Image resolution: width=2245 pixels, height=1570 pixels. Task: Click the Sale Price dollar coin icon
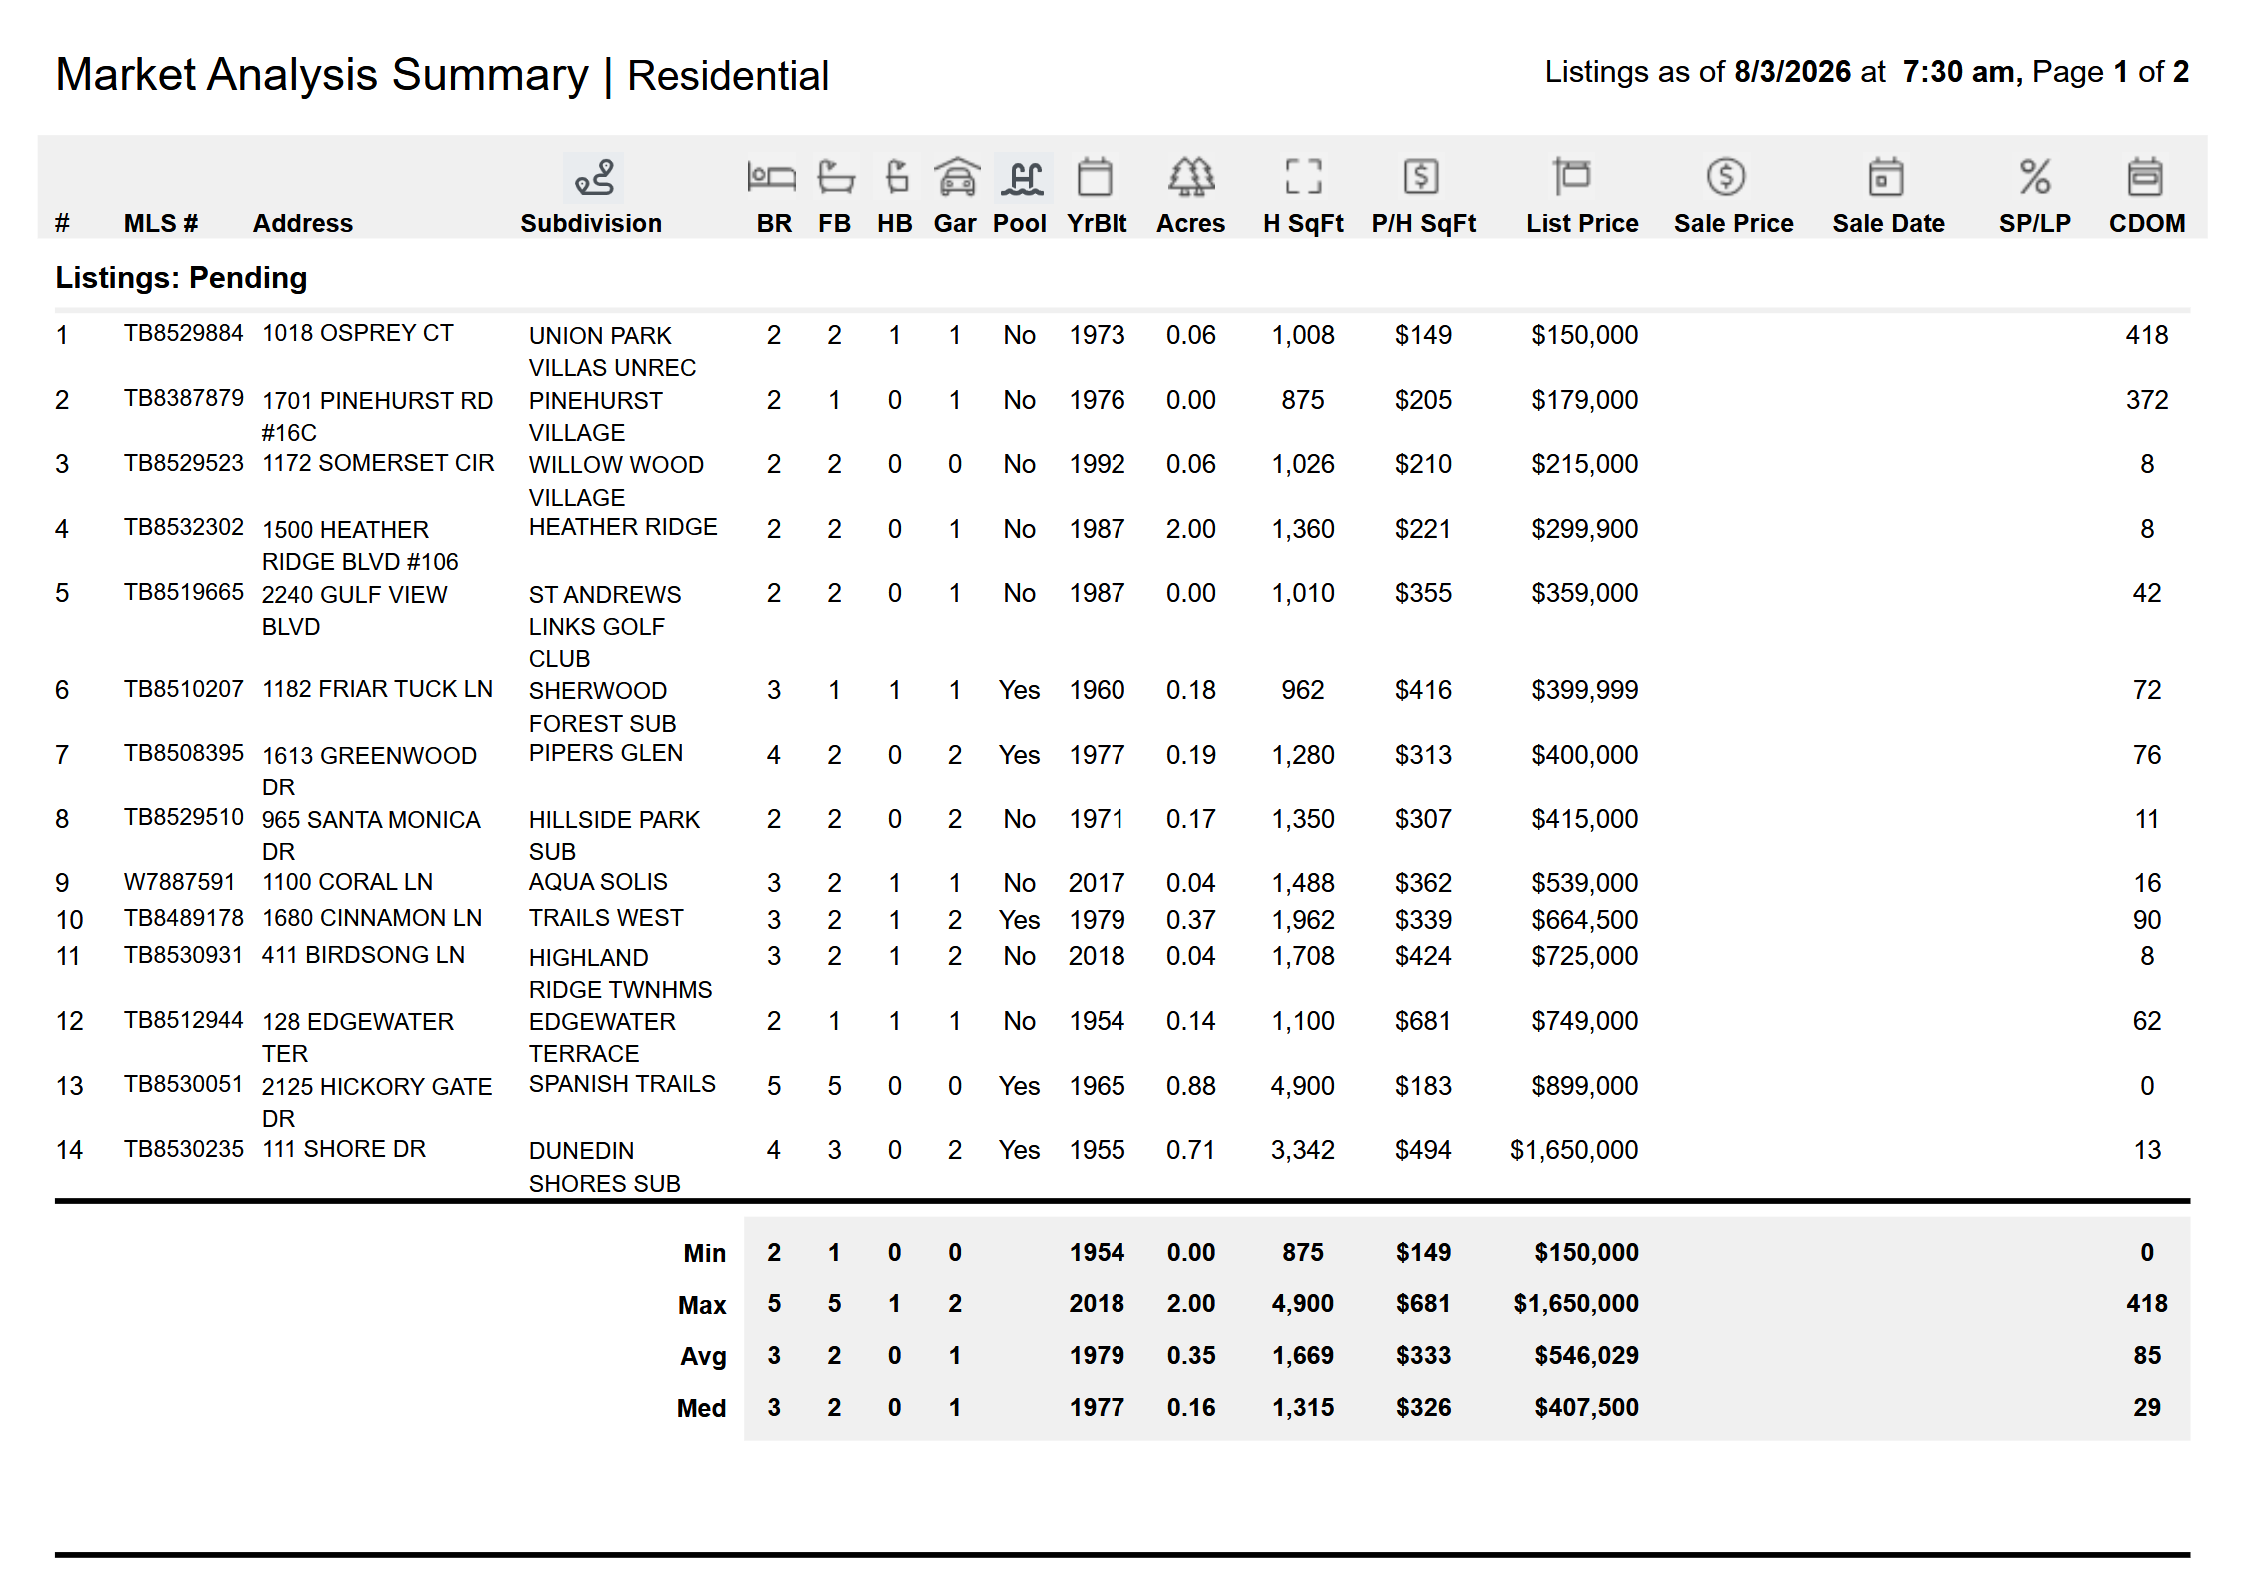coord(1726,177)
